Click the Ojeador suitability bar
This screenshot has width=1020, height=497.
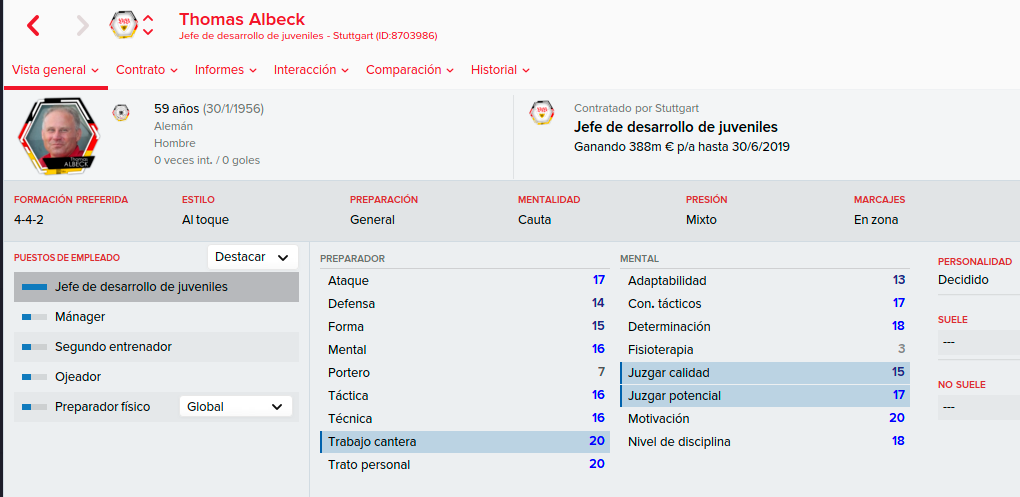click(34, 377)
